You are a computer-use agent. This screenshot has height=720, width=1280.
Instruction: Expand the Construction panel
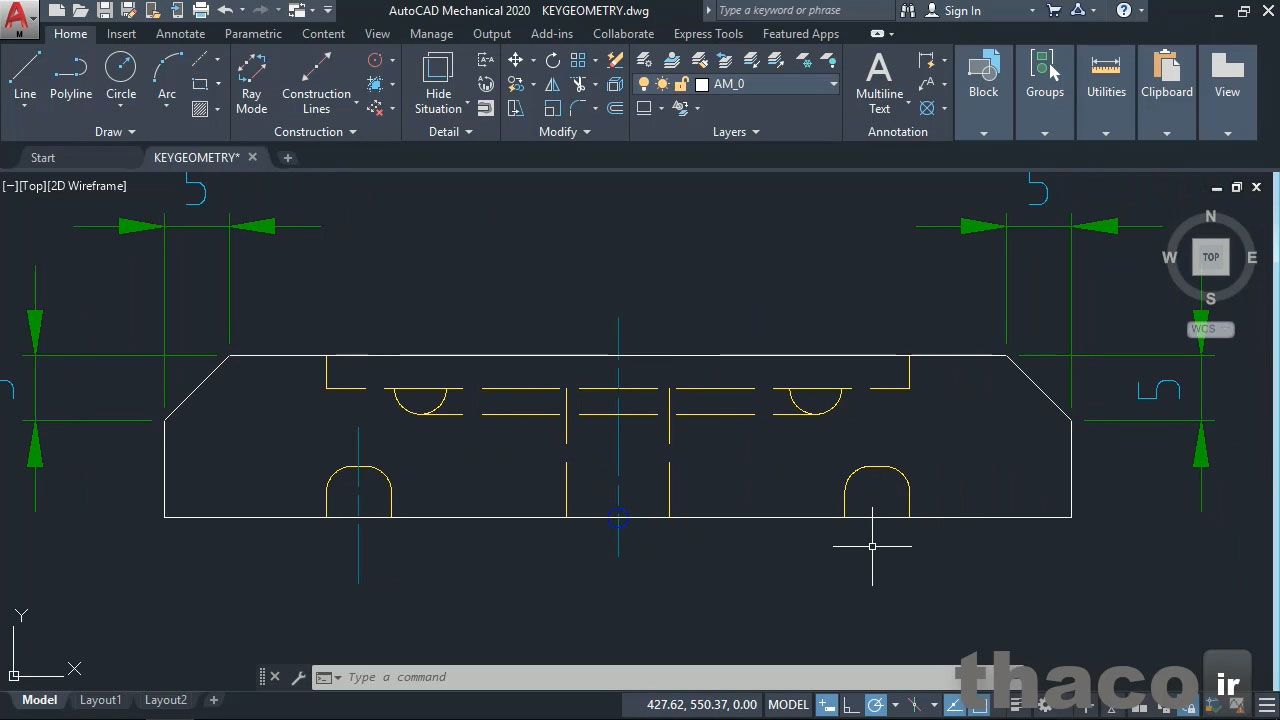[x=315, y=132]
